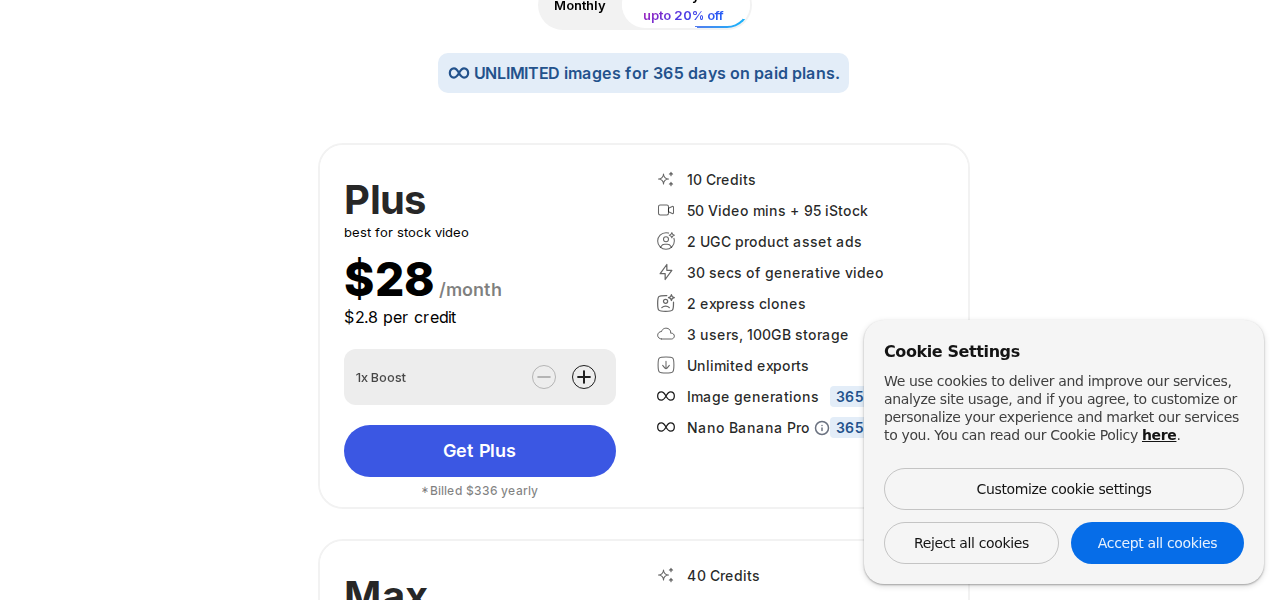Click the sparkle icon beside 10 Credits

(x=665, y=178)
